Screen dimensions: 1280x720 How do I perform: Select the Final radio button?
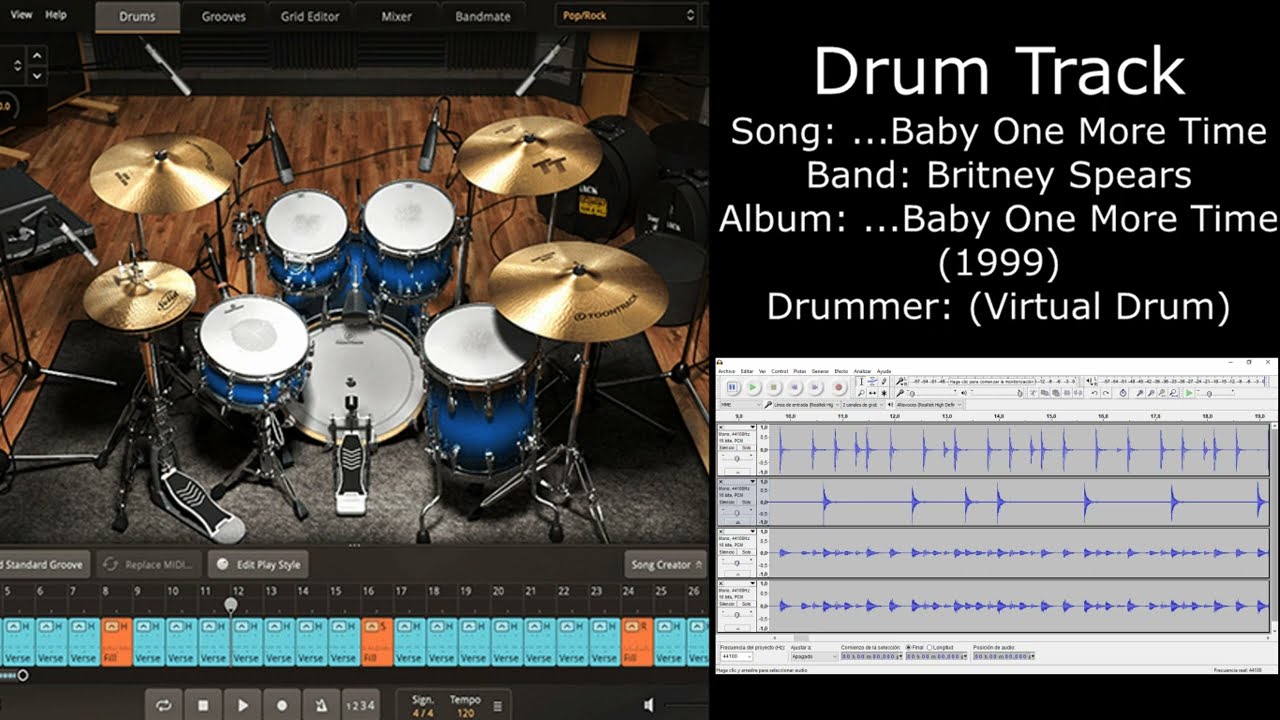coord(908,647)
